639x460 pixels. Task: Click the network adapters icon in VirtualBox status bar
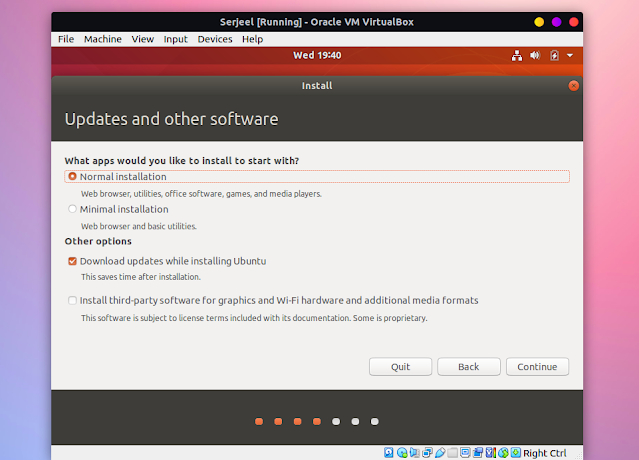coord(427,453)
